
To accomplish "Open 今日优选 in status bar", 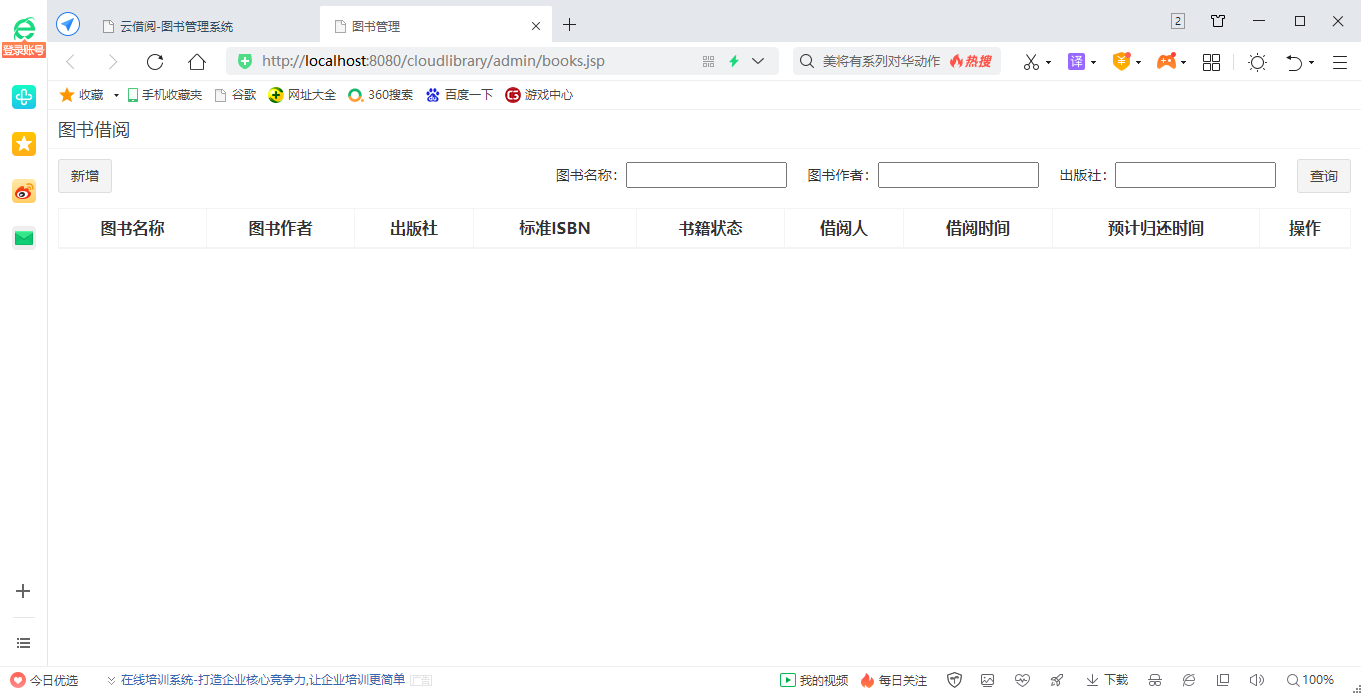I will (x=44, y=680).
